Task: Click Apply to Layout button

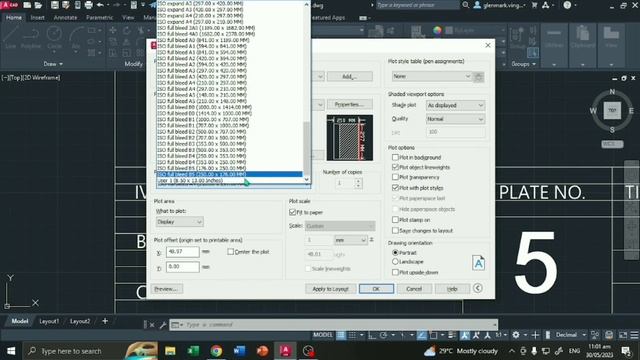Action: coord(331,289)
